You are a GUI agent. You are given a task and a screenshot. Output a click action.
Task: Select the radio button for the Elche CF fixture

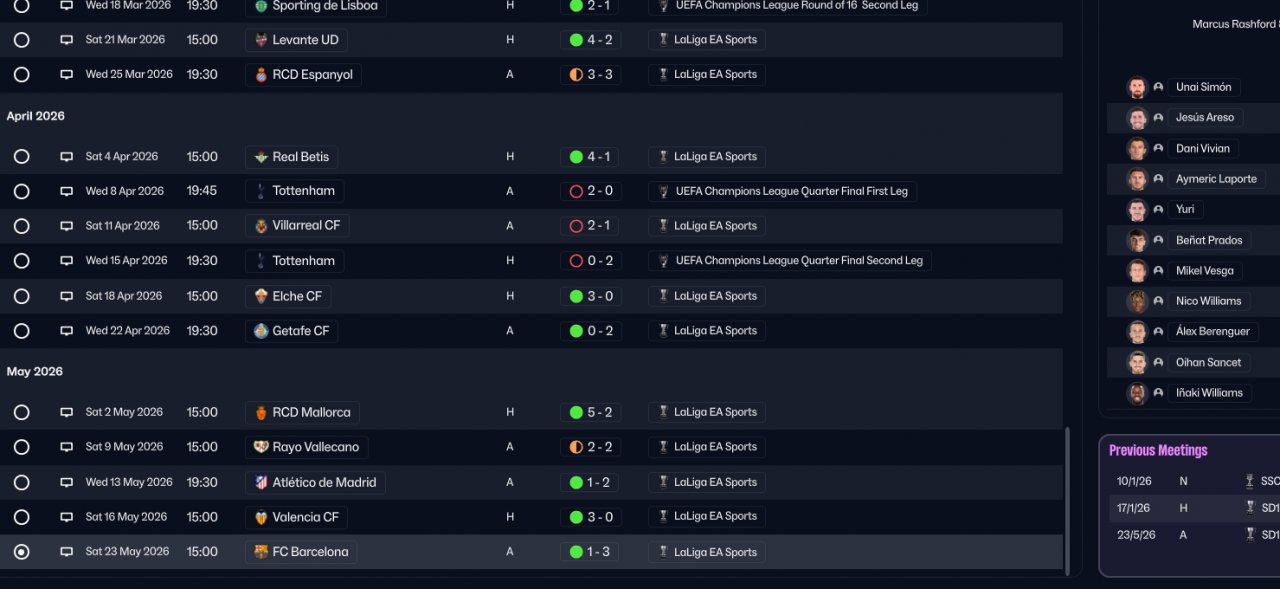[21, 296]
